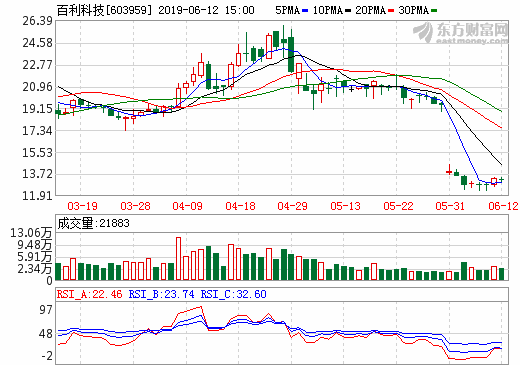Click the RSI_A:22.46 indicator value
The height and width of the screenshot is (365, 520).
(x=90, y=294)
